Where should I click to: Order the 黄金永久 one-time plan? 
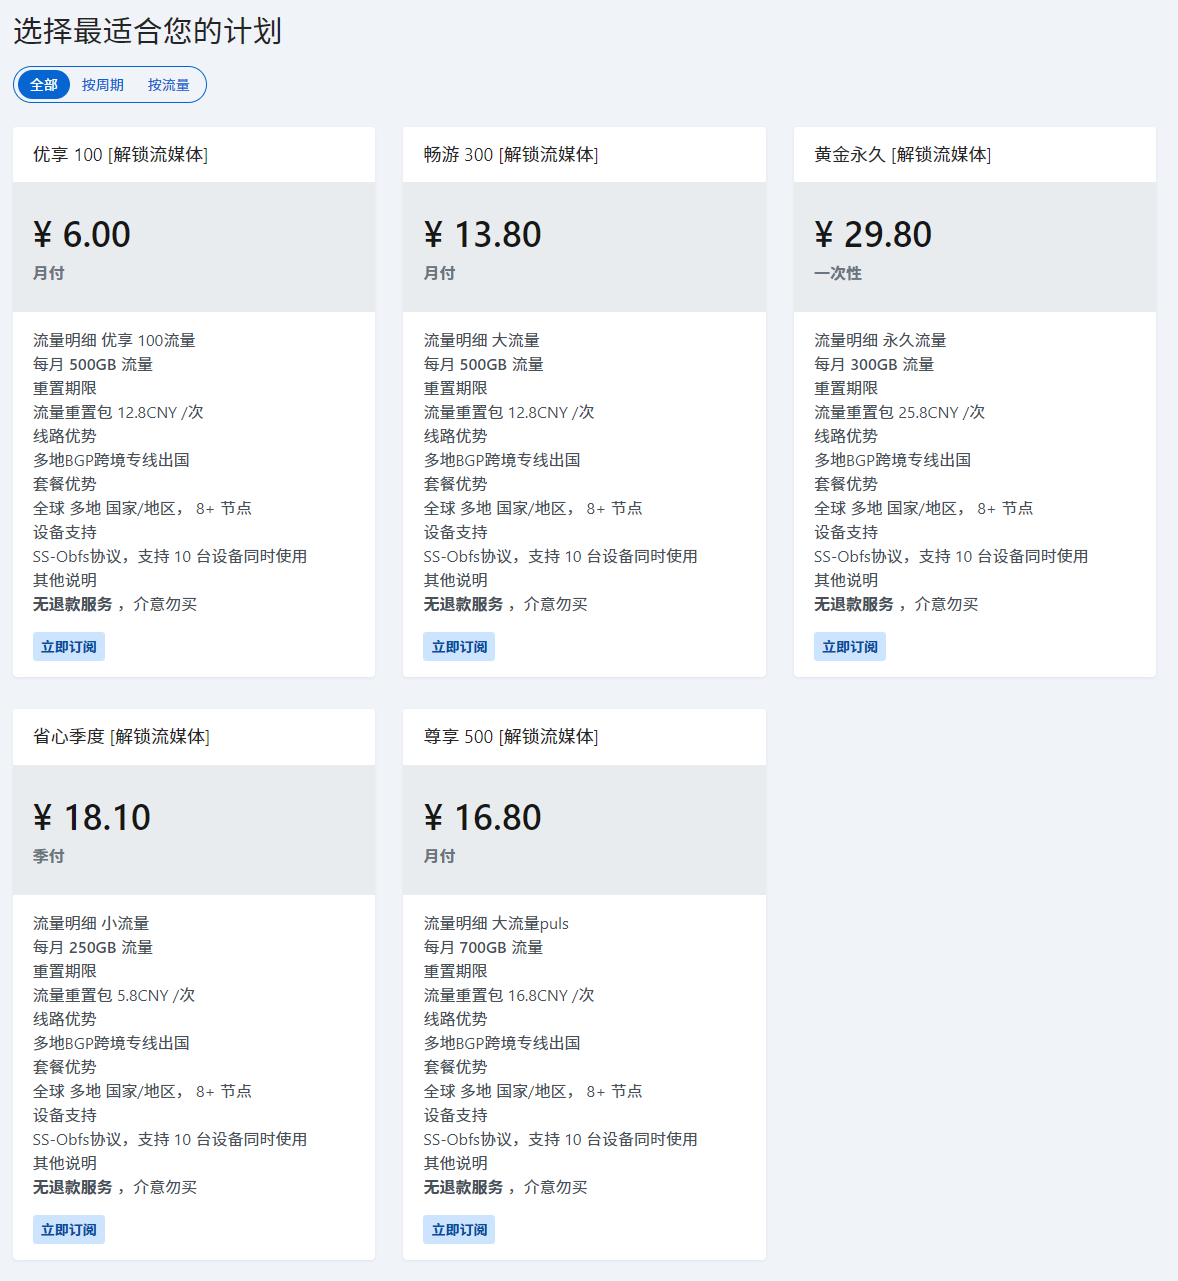tap(849, 647)
